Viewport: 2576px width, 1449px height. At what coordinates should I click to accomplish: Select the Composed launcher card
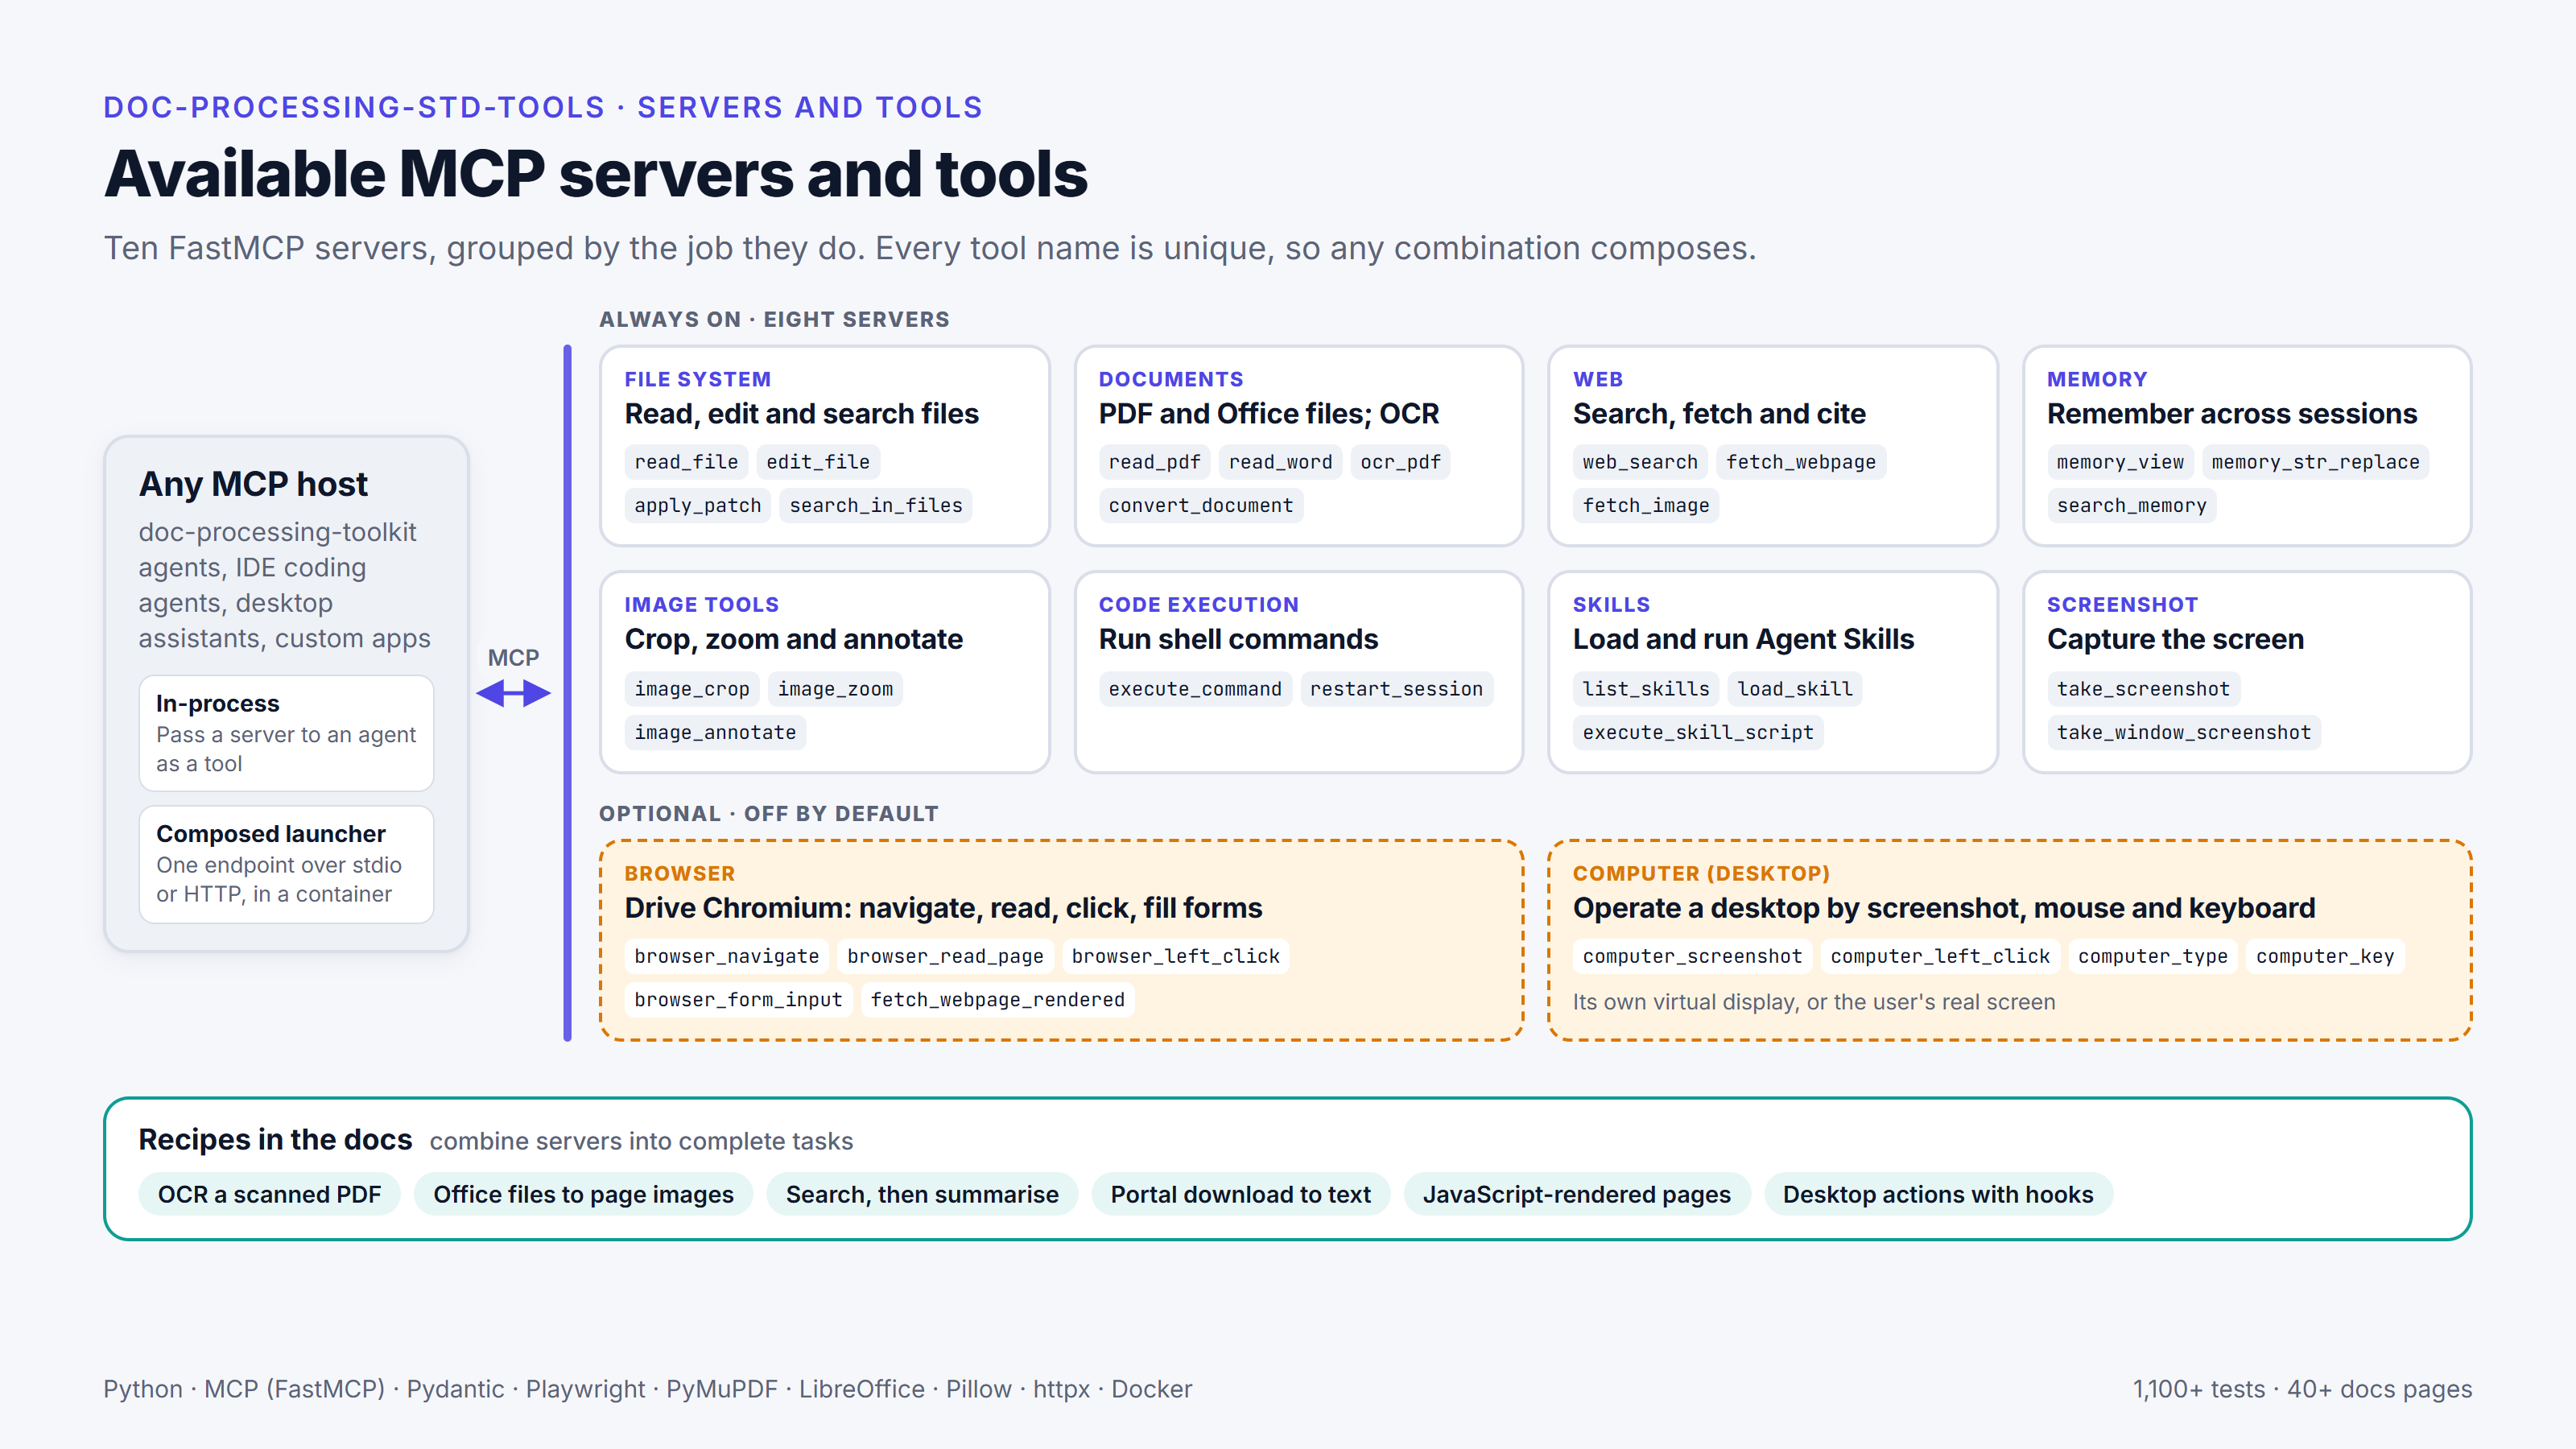[286, 864]
